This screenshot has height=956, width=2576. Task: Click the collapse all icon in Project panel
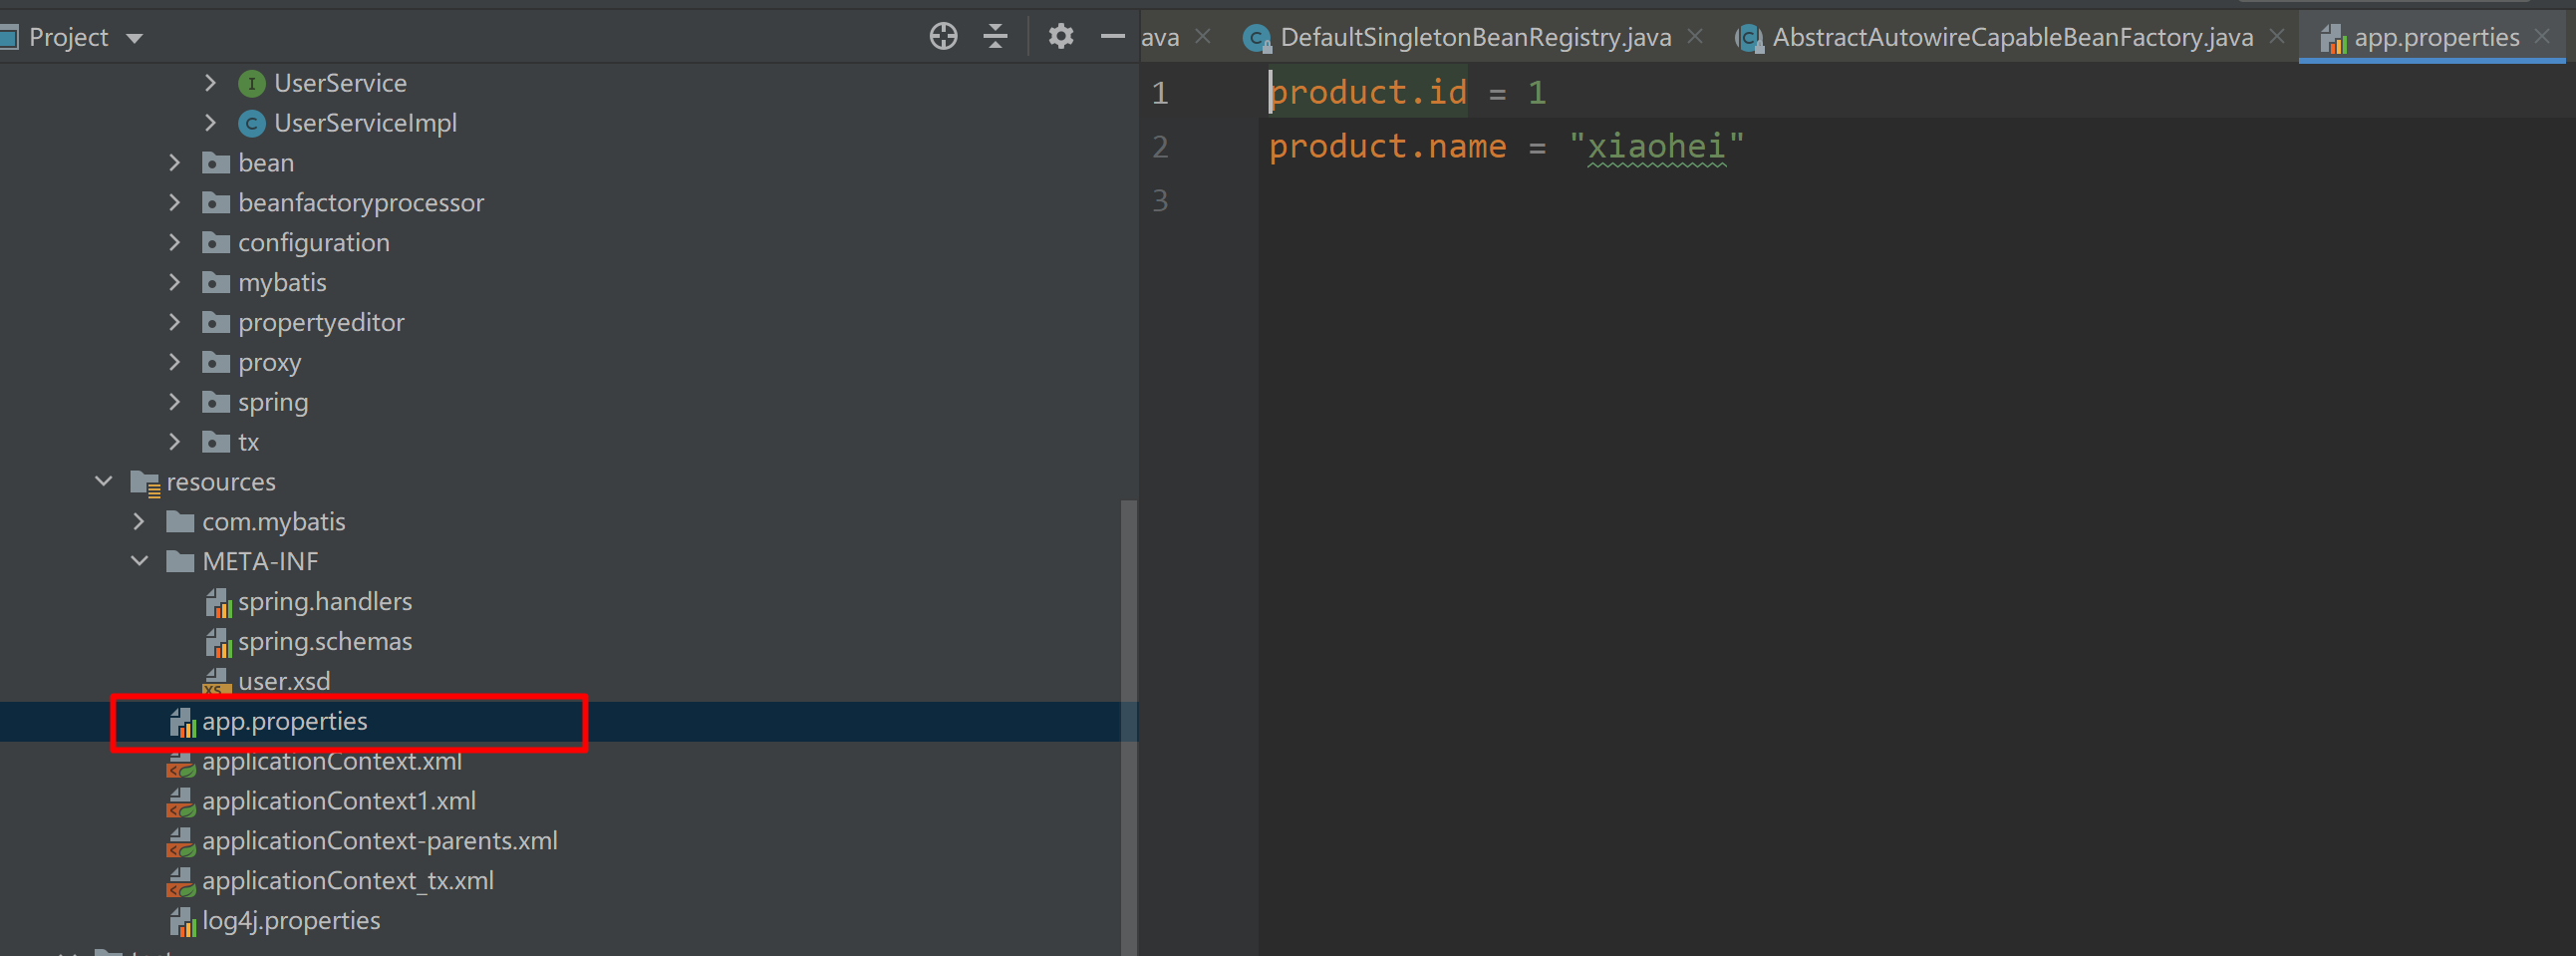coord(995,37)
